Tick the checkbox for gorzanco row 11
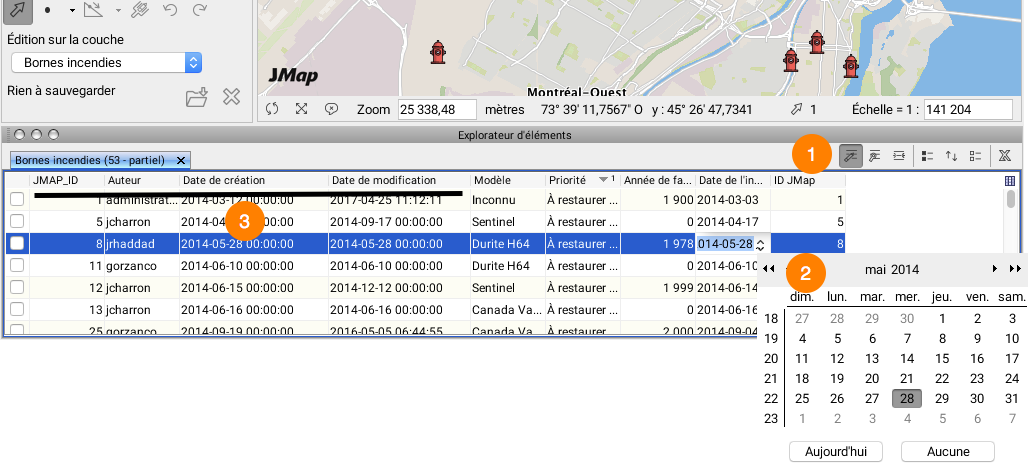 pyautogui.click(x=17, y=266)
